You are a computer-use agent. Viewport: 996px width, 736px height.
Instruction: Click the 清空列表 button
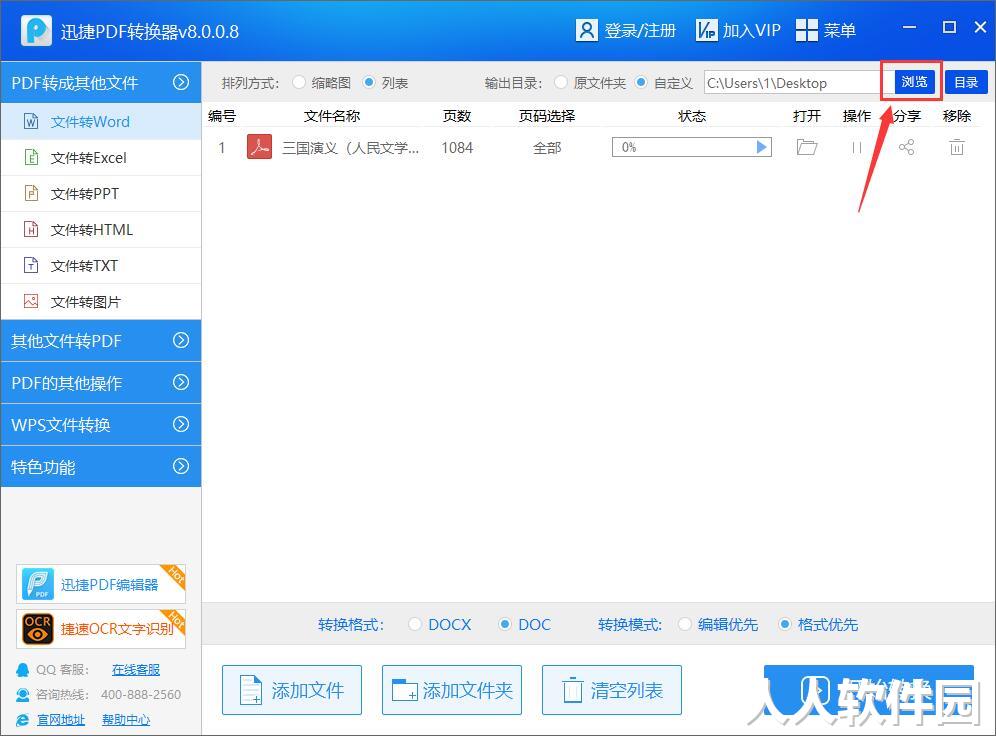pyautogui.click(x=612, y=690)
